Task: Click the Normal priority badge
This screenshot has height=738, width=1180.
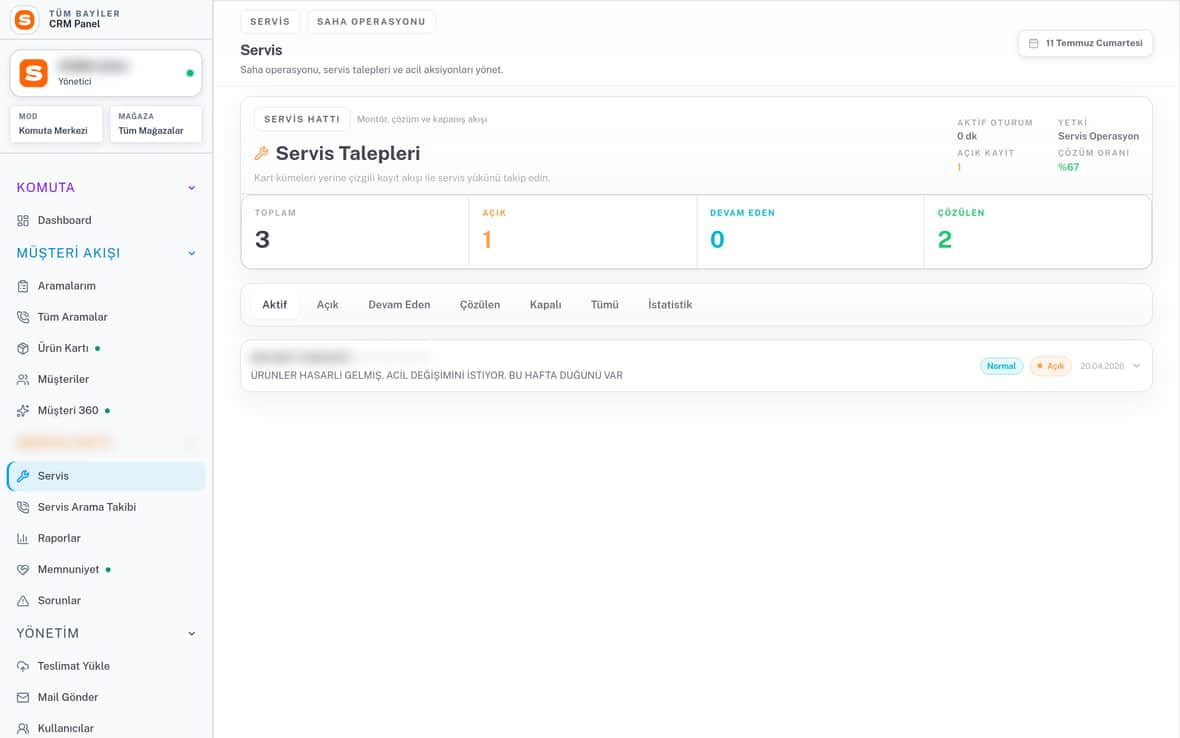Action: tap(1001, 366)
